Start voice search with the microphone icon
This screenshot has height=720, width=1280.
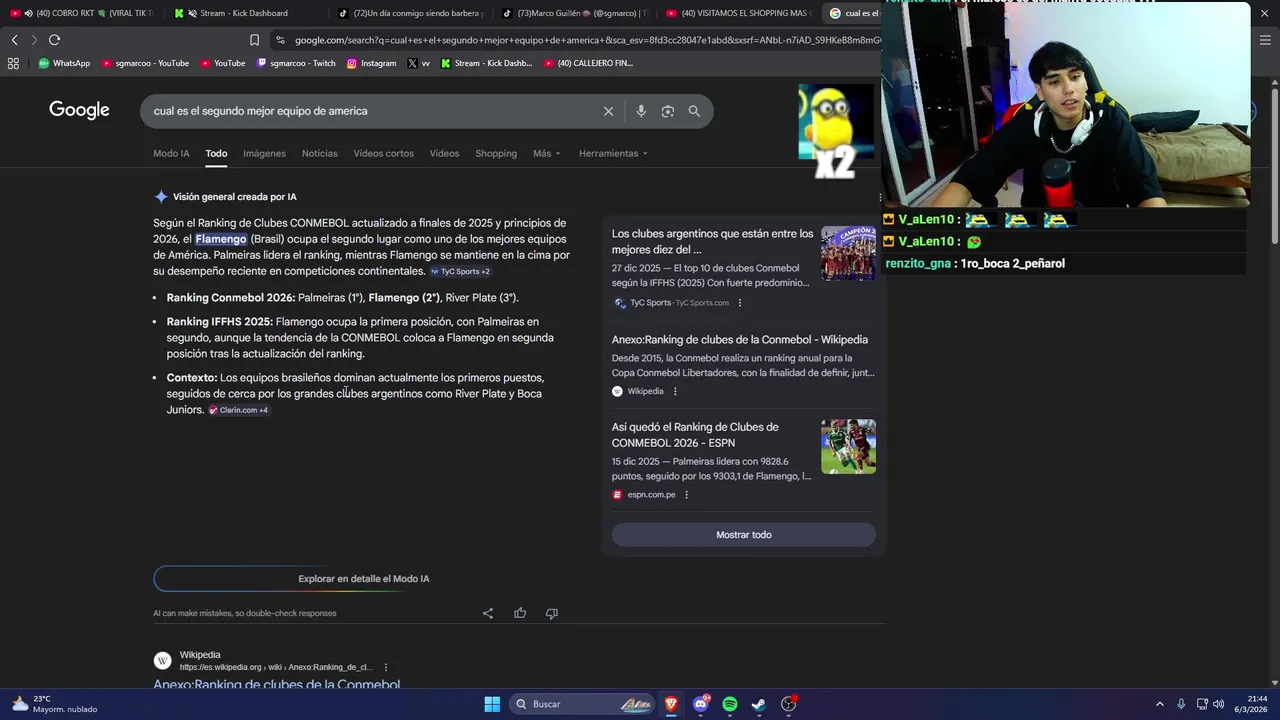pos(641,111)
